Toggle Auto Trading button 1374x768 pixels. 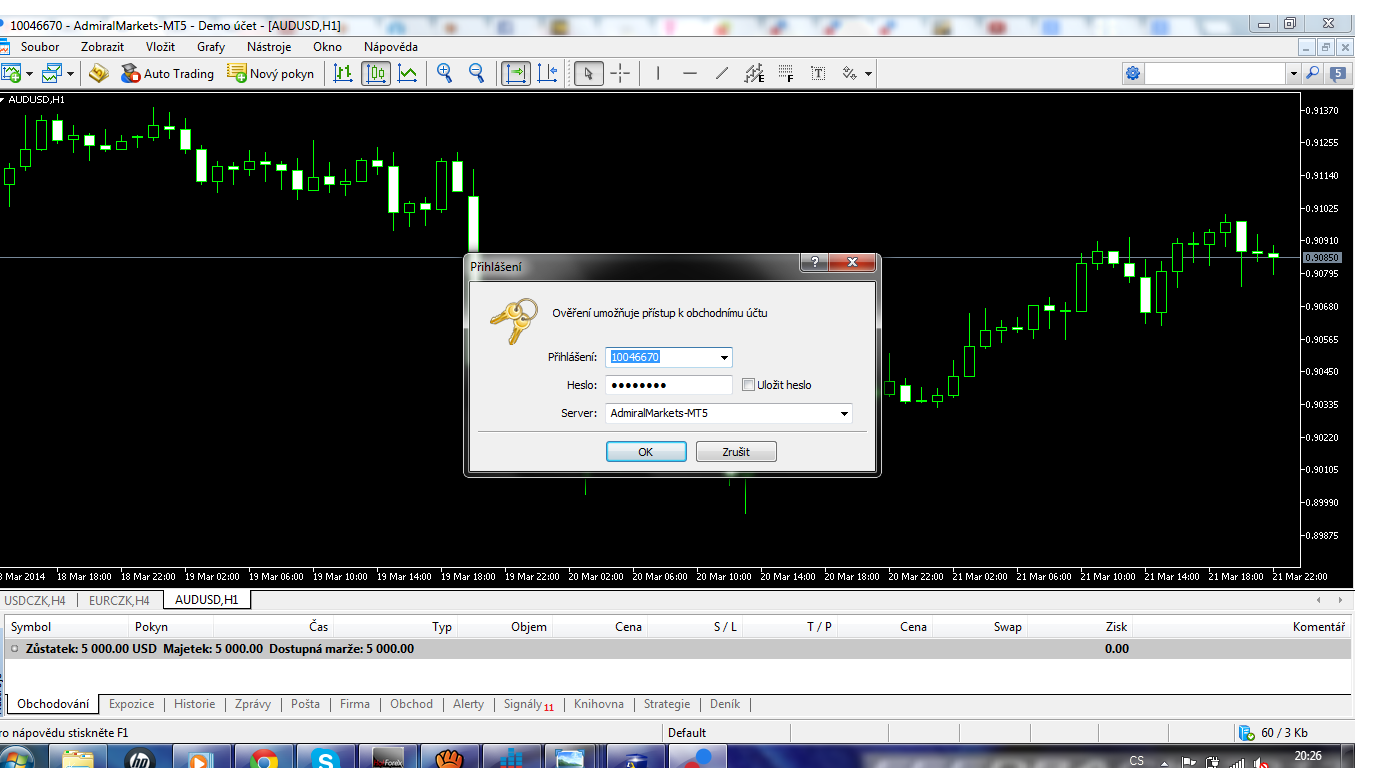(x=167, y=73)
